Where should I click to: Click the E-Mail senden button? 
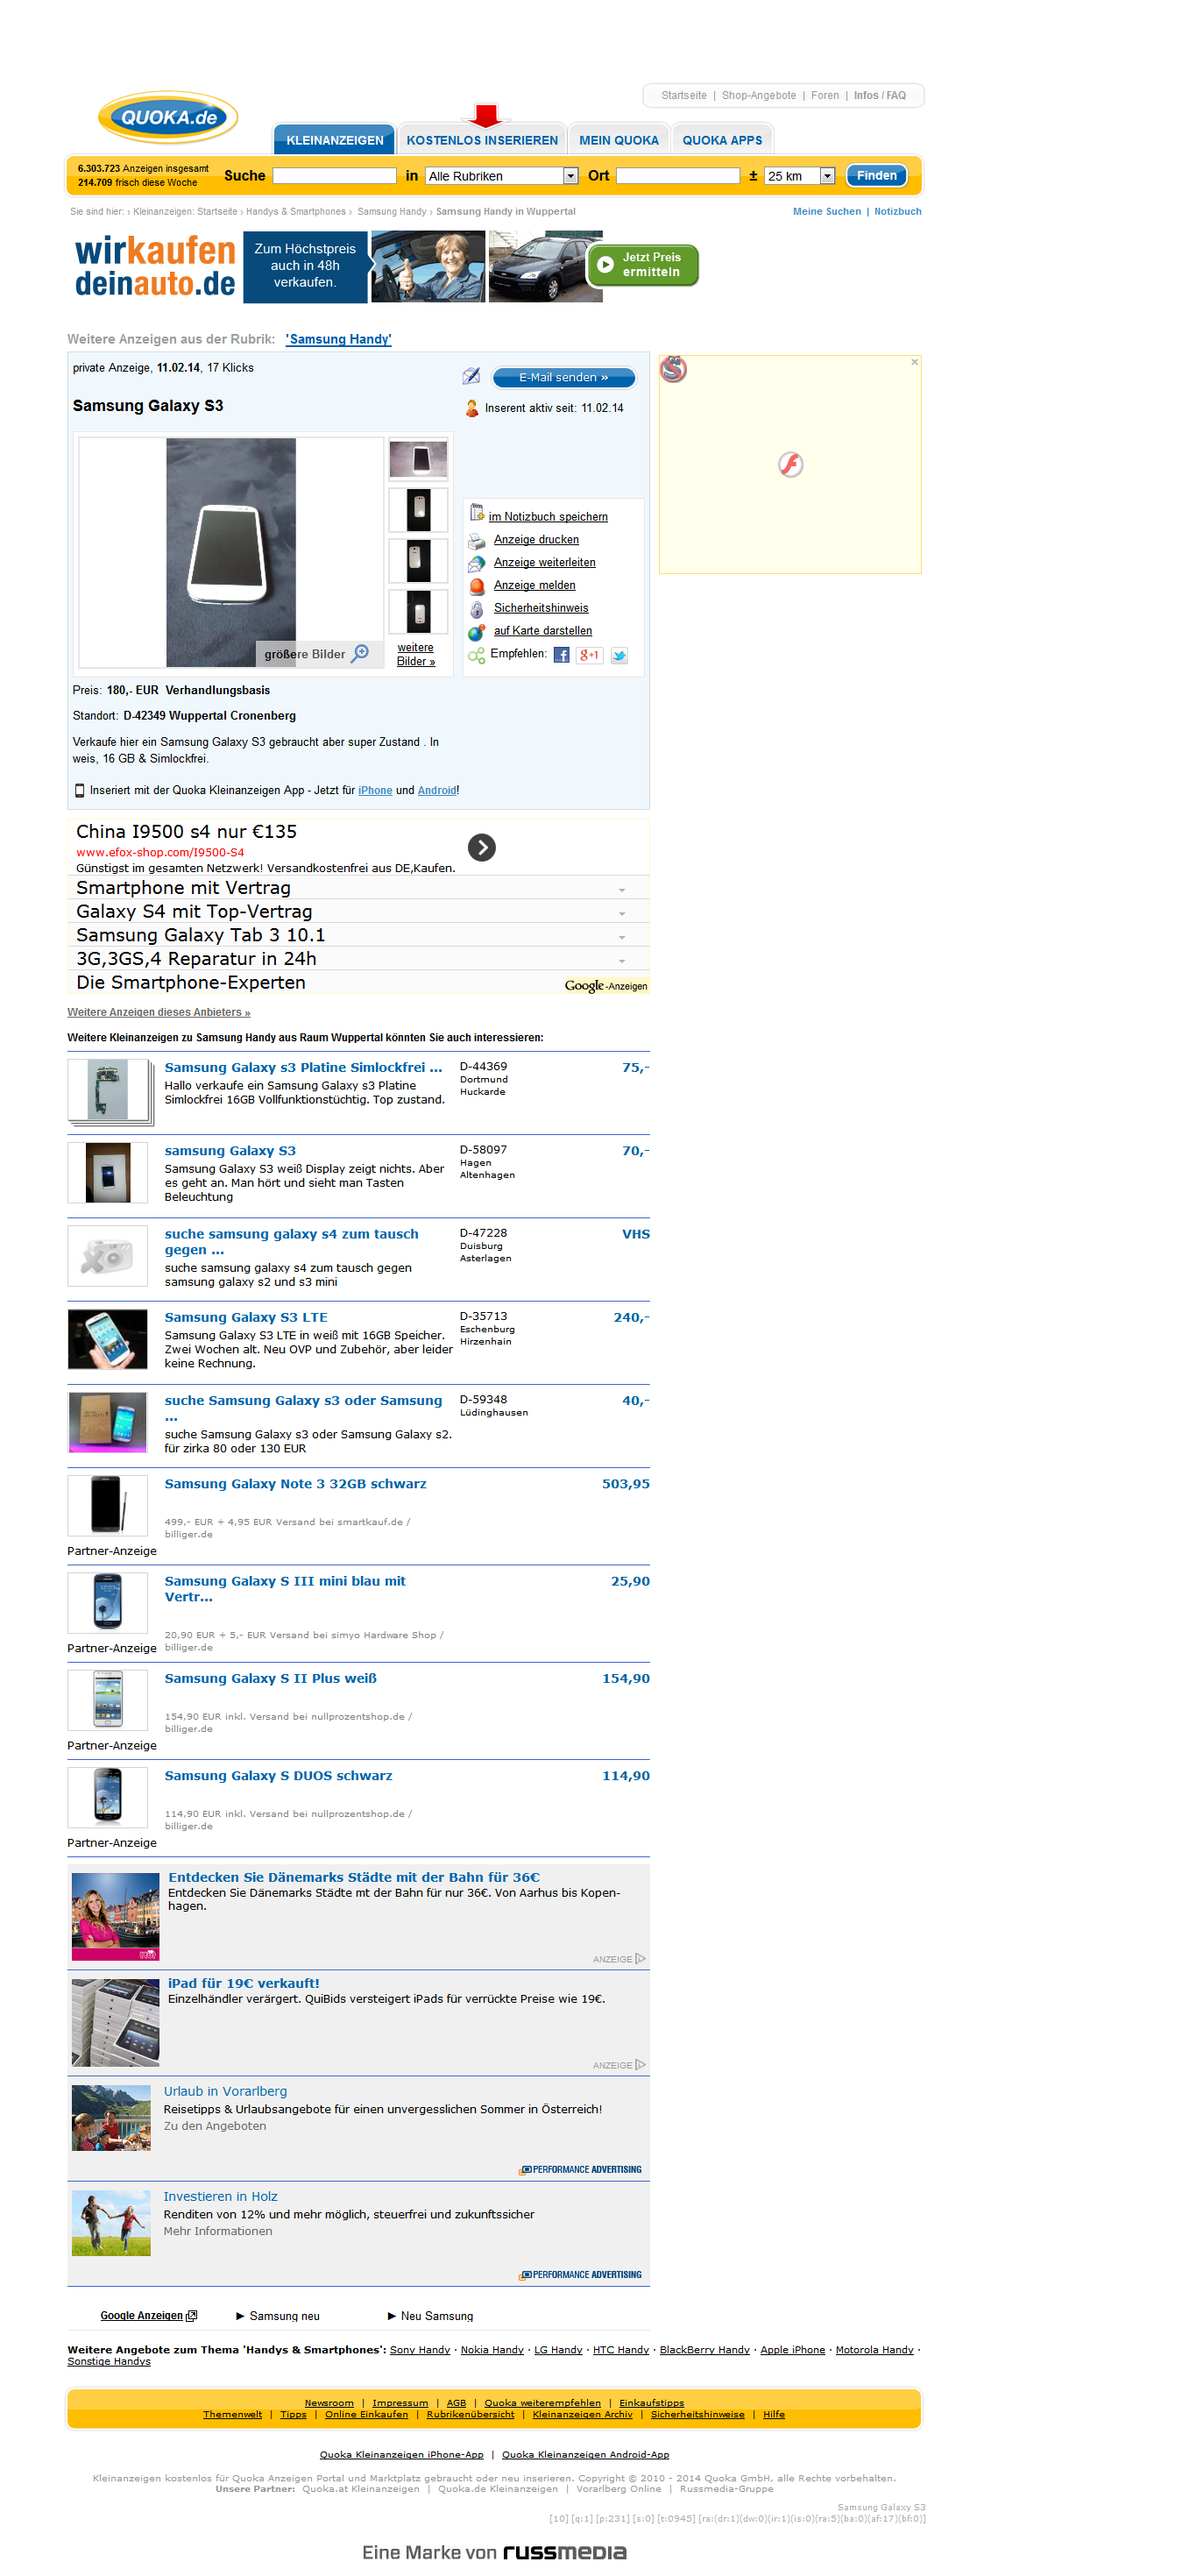click(563, 378)
